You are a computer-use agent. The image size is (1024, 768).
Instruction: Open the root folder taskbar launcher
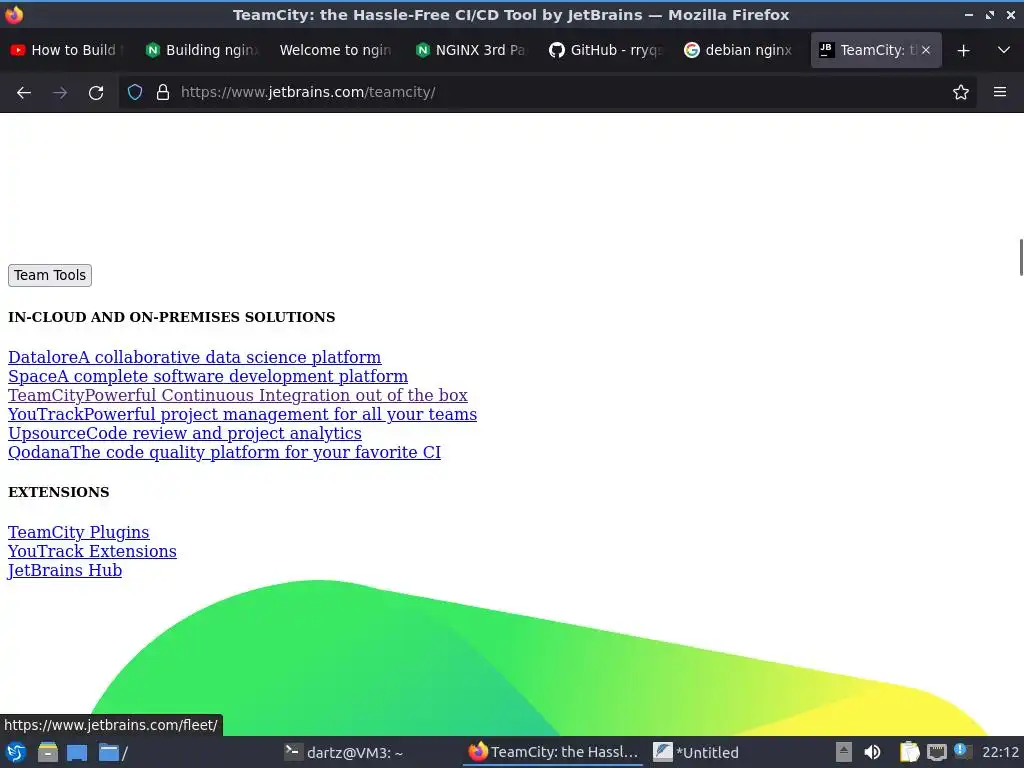coord(113,752)
